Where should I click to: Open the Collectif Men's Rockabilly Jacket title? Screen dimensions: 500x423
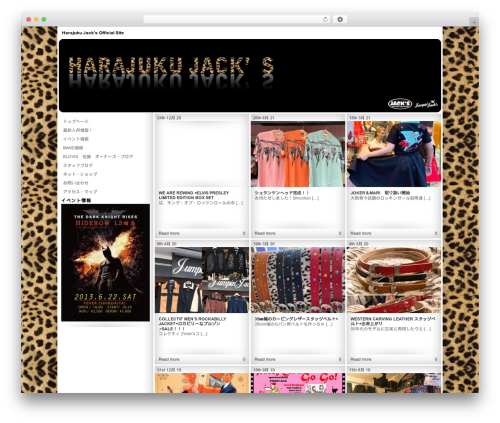pyautogui.click(x=192, y=324)
